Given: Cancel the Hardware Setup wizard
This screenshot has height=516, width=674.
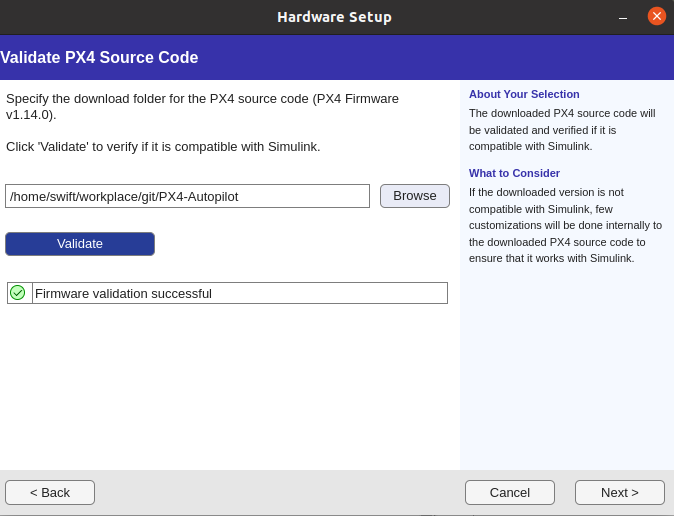Looking at the screenshot, I should tap(510, 492).
